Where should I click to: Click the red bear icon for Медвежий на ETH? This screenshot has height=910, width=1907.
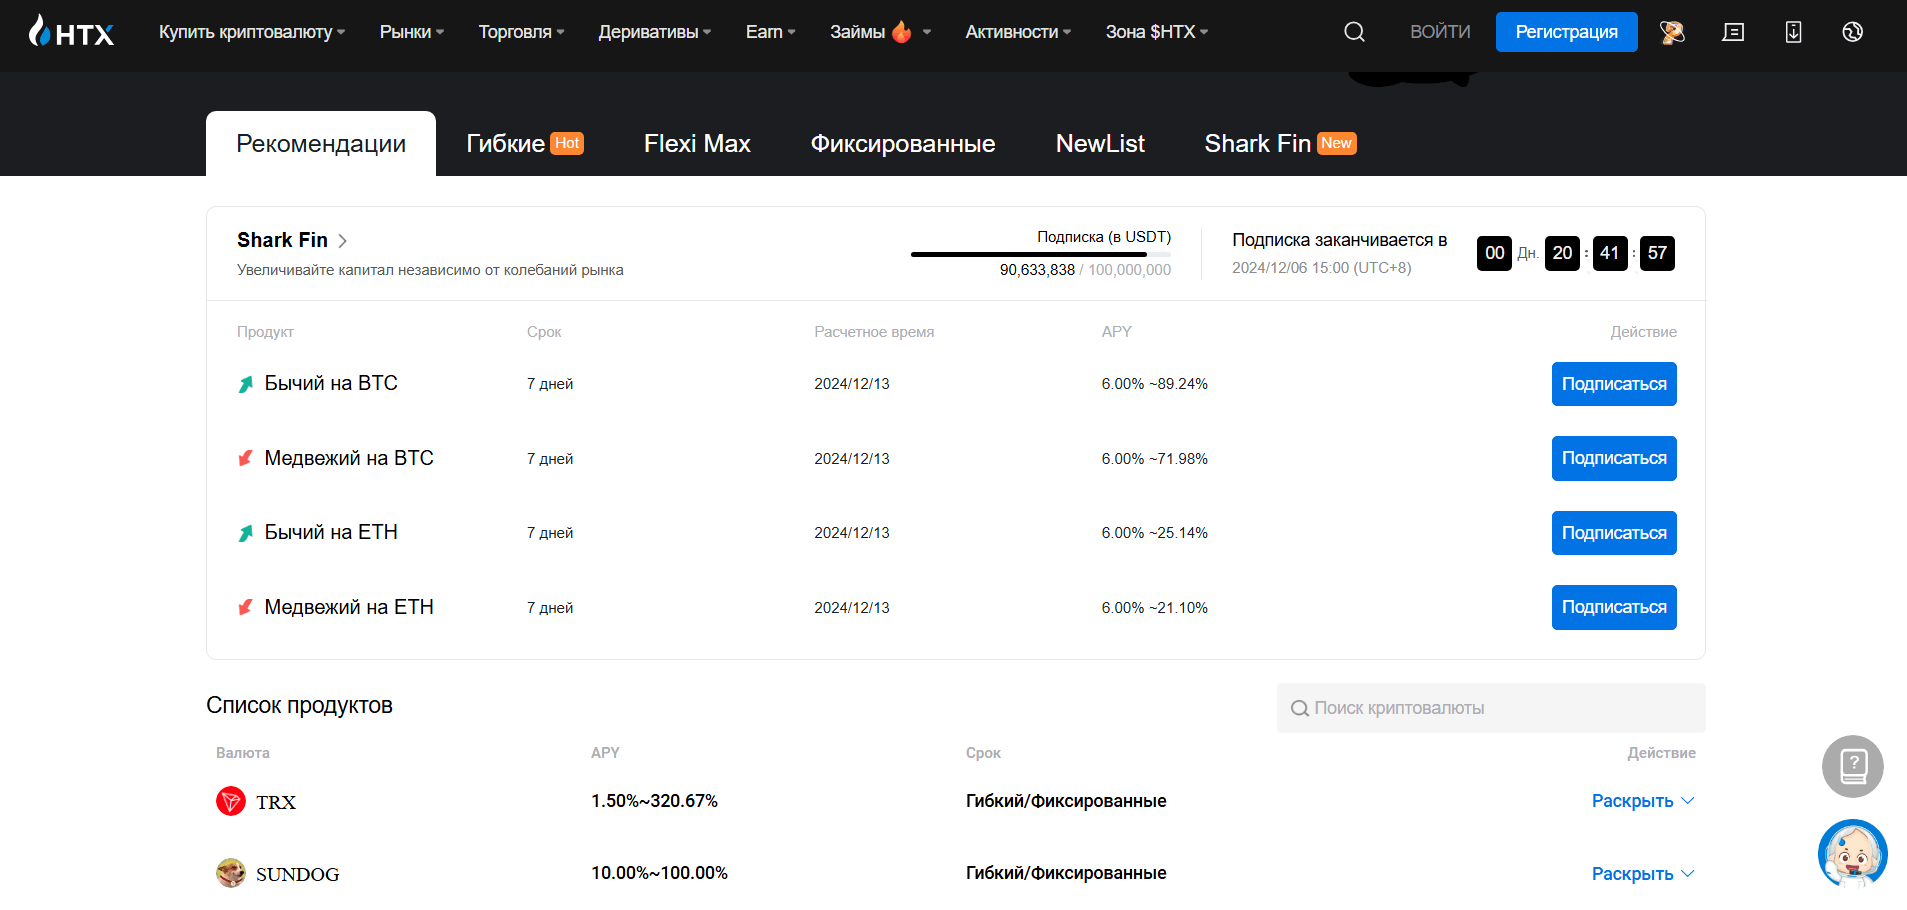pyautogui.click(x=246, y=607)
